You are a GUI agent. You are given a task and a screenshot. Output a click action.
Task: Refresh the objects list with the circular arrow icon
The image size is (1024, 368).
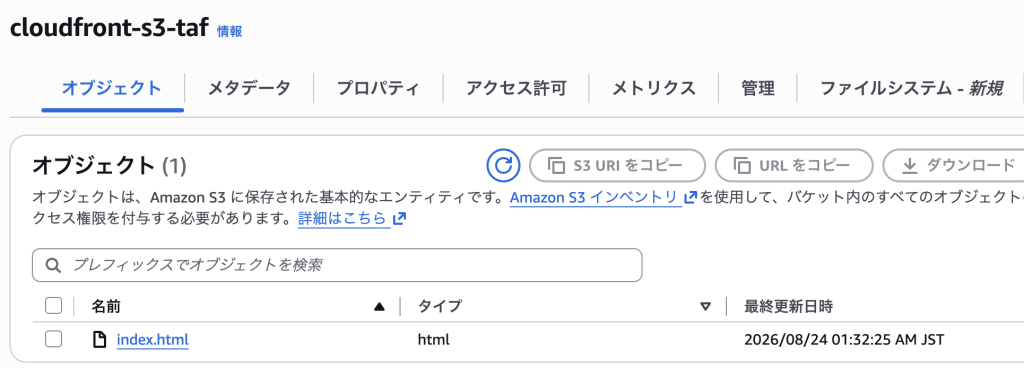pyautogui.click(x=503, y=165)
